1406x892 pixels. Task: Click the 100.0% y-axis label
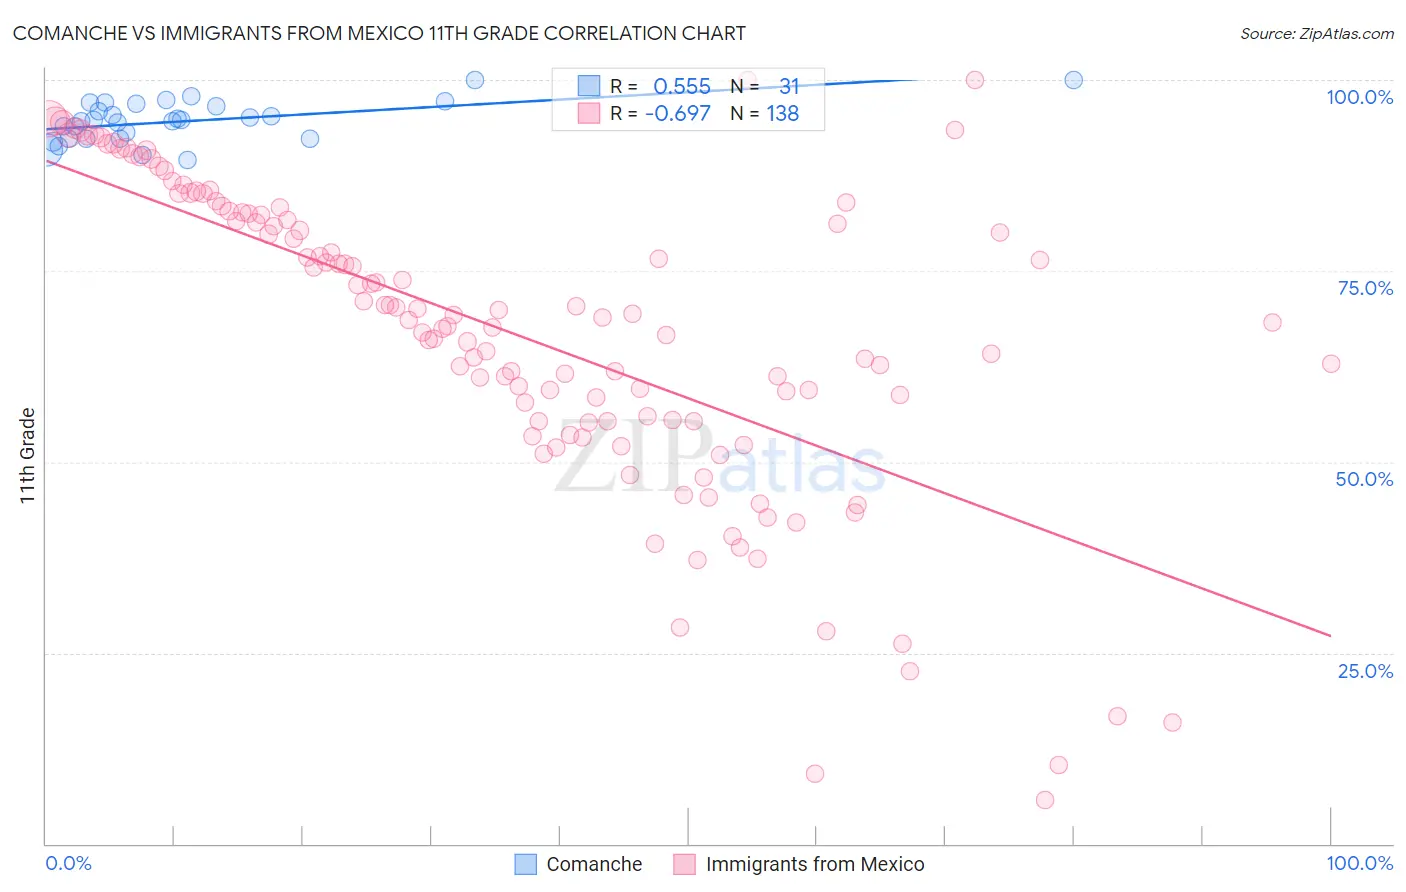tap(1360, 97)
